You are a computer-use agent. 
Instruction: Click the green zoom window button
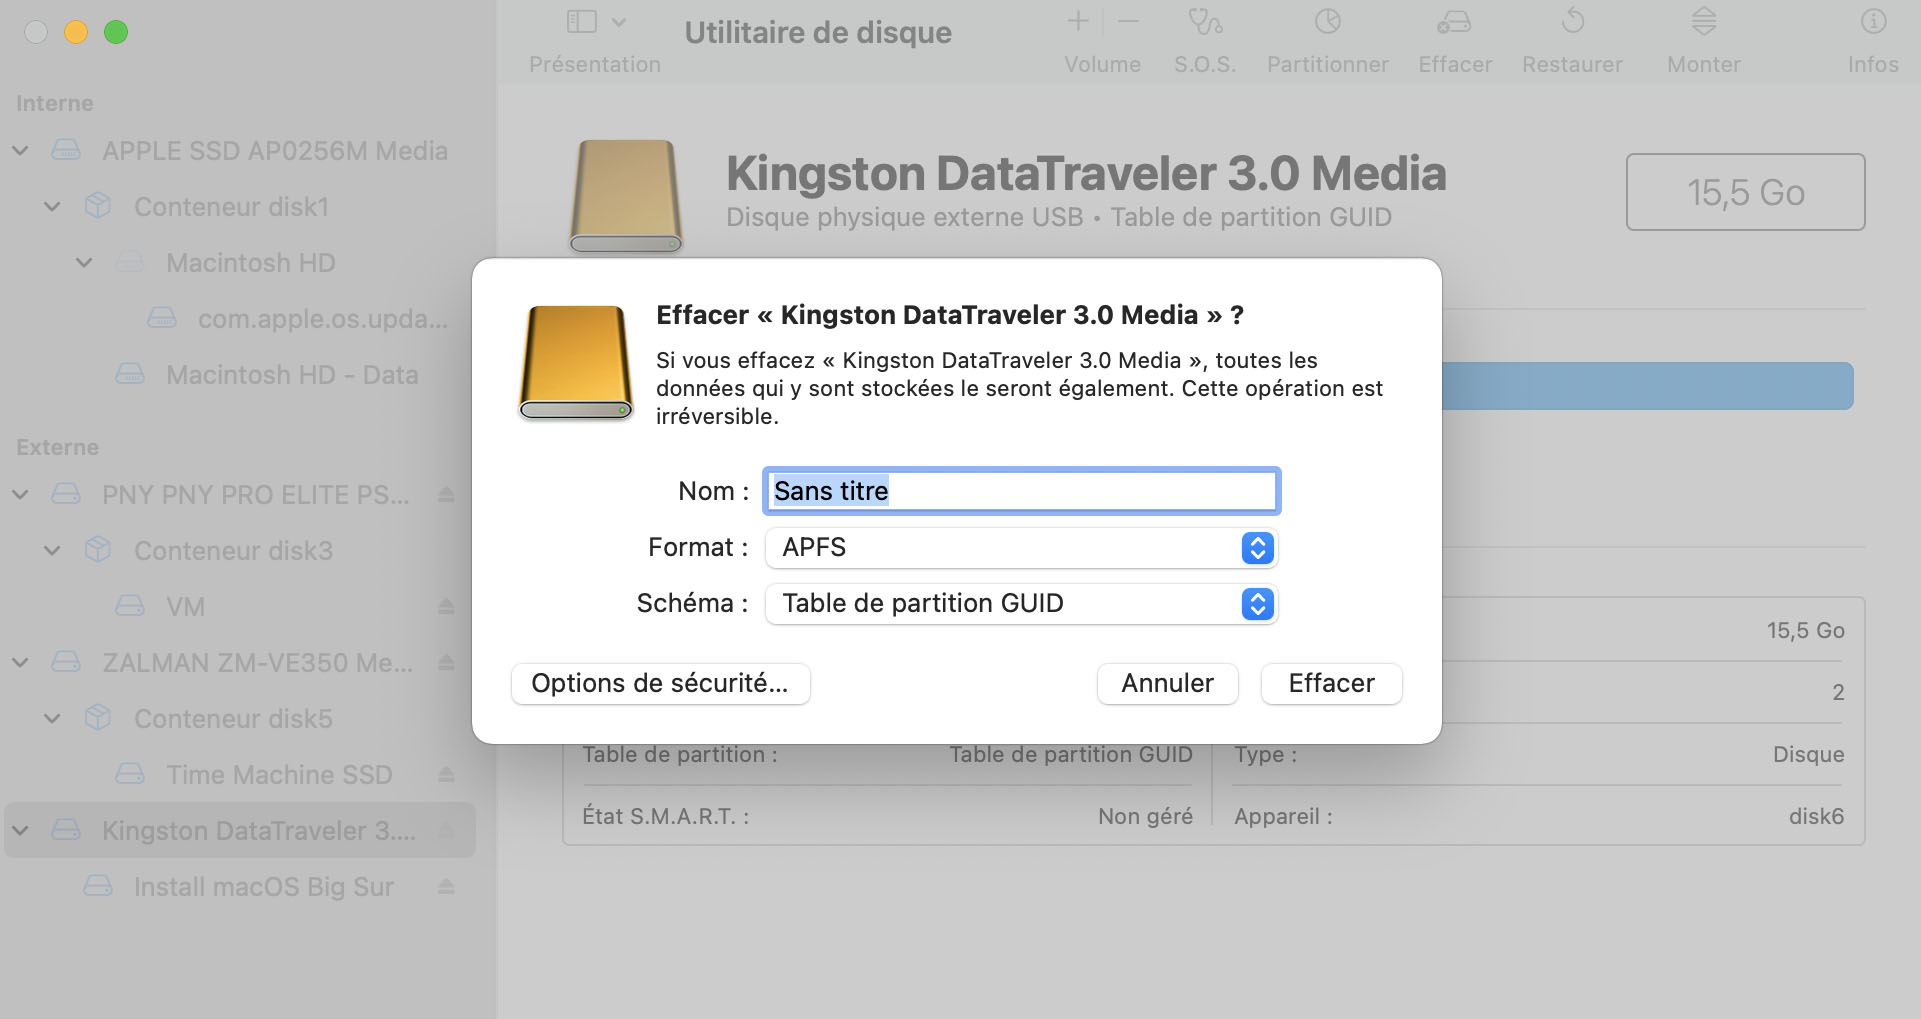pyautogui.click(x=116, y=32)
